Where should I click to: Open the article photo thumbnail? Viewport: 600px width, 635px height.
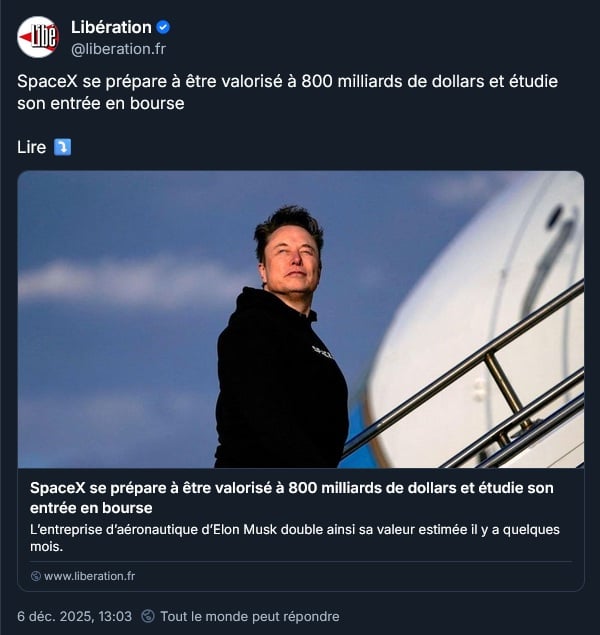pos(301,320)
